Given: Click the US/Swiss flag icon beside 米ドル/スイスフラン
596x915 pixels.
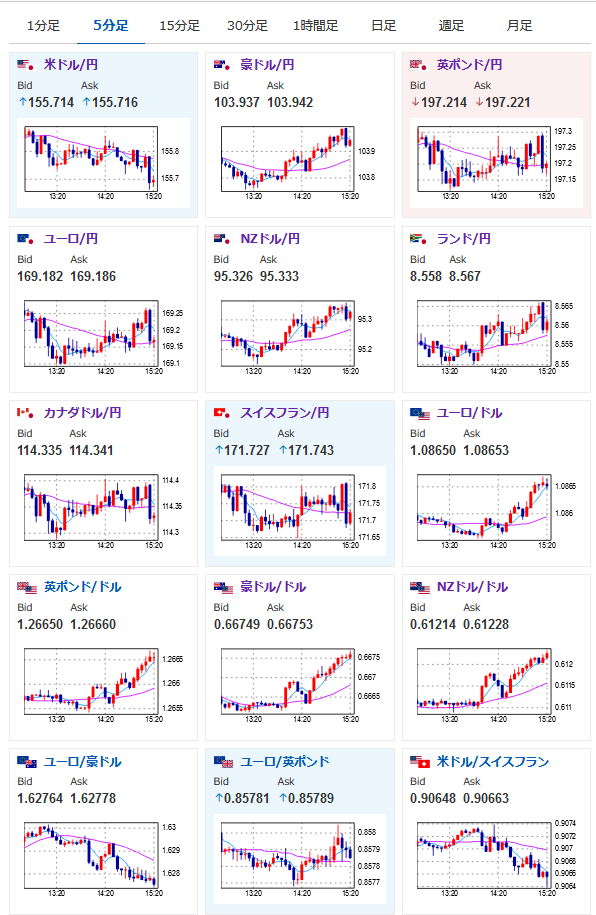Looking at the screenshot, I should pyautogui.click(x=420, y=762).
